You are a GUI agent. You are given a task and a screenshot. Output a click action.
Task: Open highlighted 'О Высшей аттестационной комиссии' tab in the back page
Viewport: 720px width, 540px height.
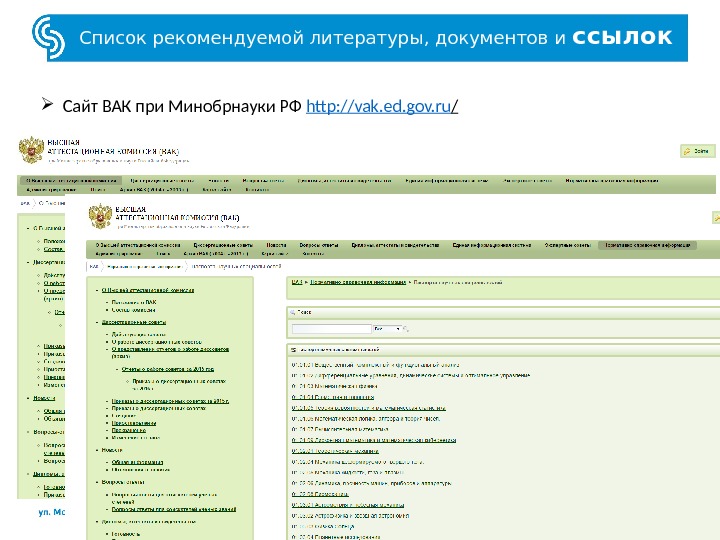coord(70,180)
